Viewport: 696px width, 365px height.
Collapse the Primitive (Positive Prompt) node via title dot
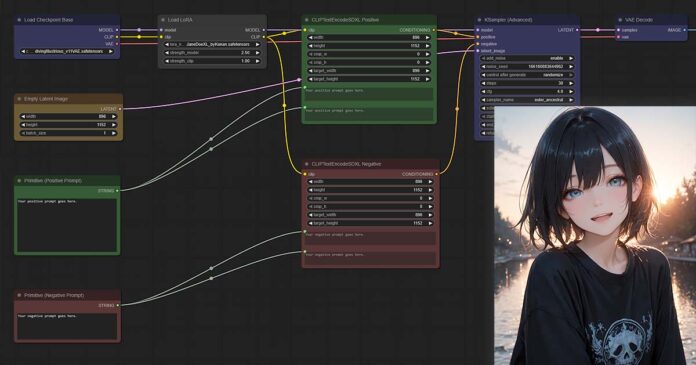19,181
